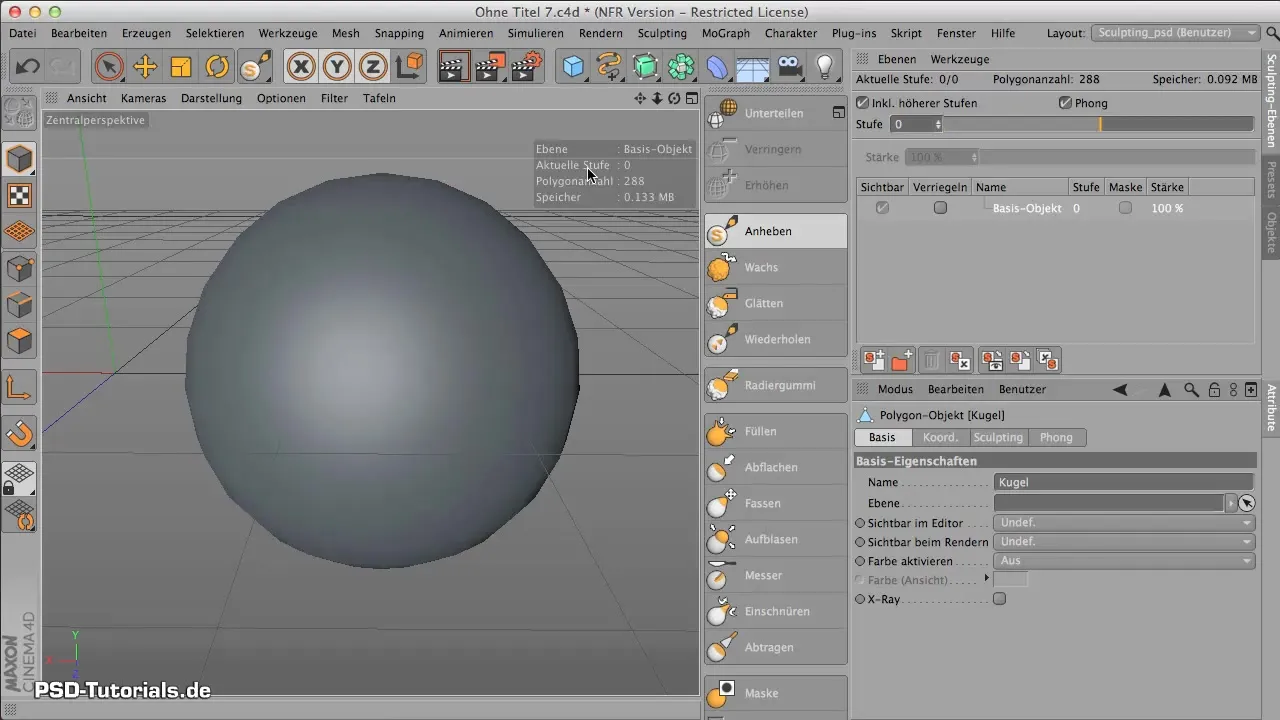The width and height of the screenshot is (1280, 720).
Task: Open Sichtbar im Editor dropdown
Action: tap(1124, 522)
